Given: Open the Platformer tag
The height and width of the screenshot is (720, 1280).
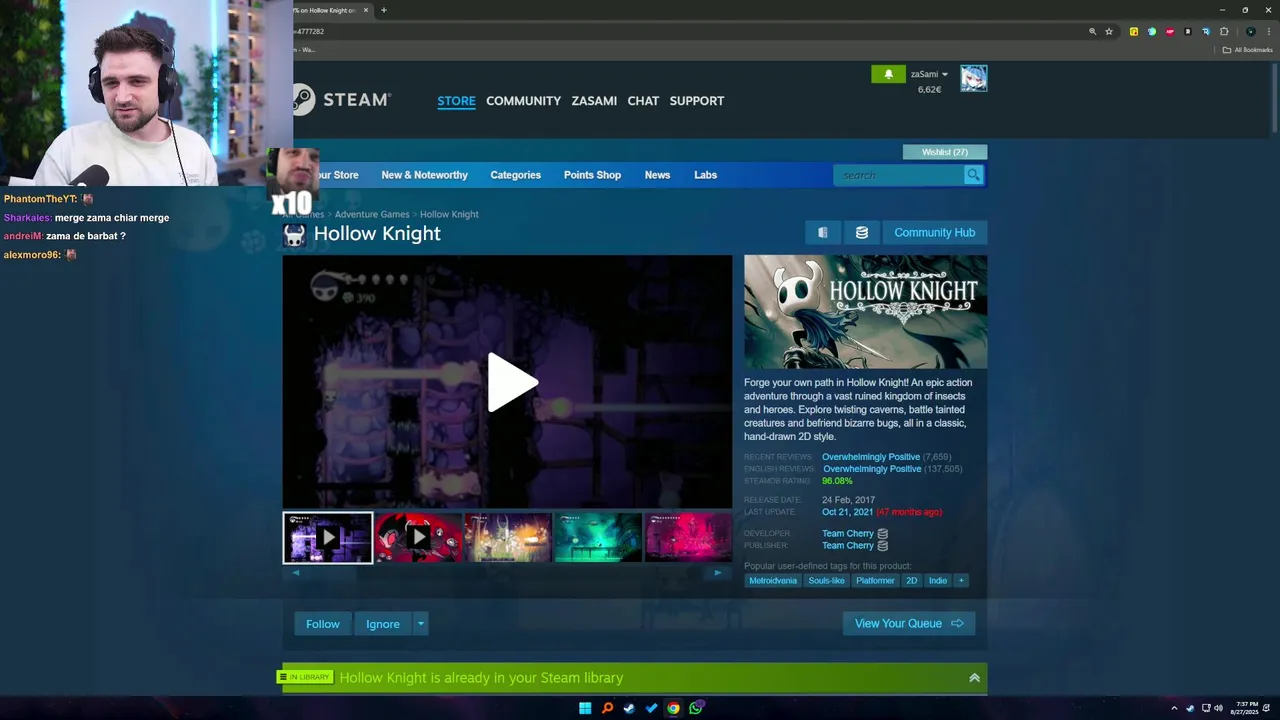Looking at the screenshot, I should [875, 581].
